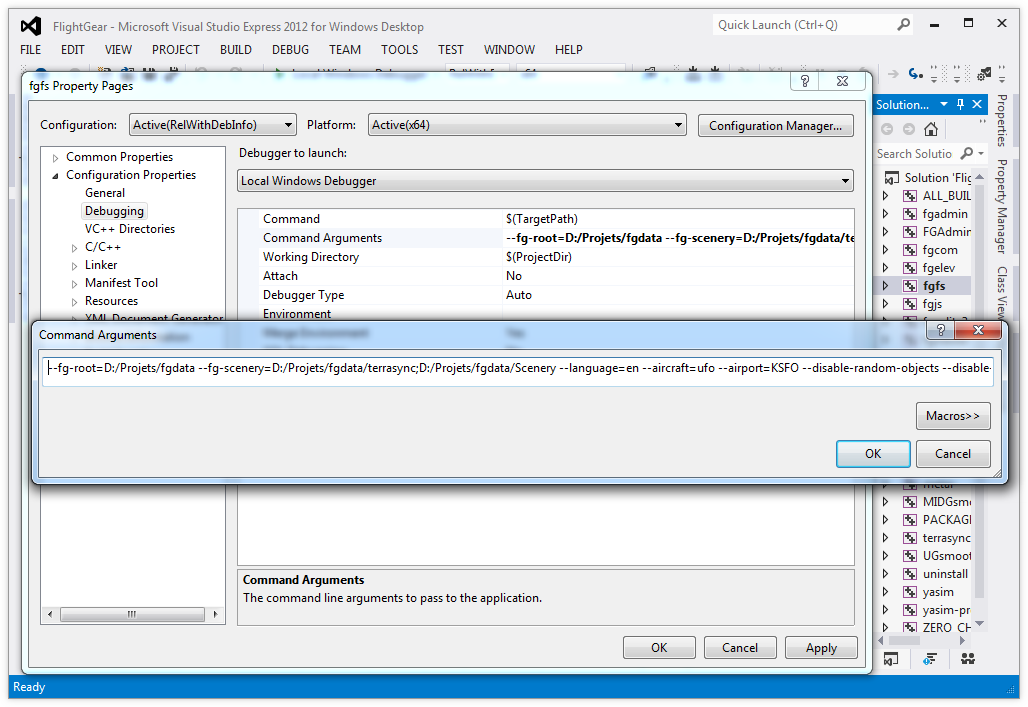Click the fgadmin project icon
Screen dimensions: 1028x707
pos(910,214)
